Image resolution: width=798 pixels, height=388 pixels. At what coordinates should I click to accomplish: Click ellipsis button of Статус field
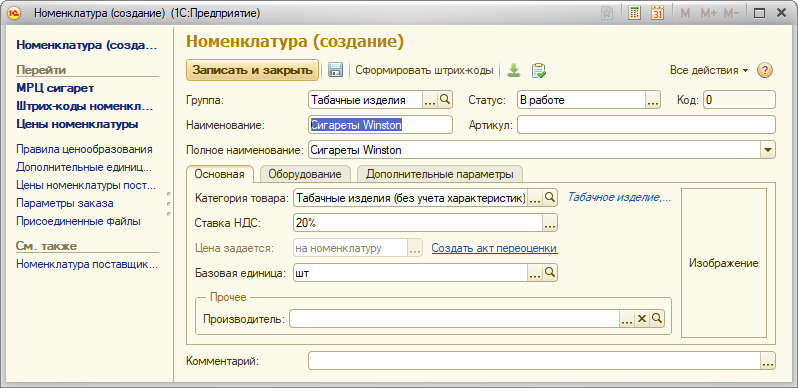click(653, 100)
